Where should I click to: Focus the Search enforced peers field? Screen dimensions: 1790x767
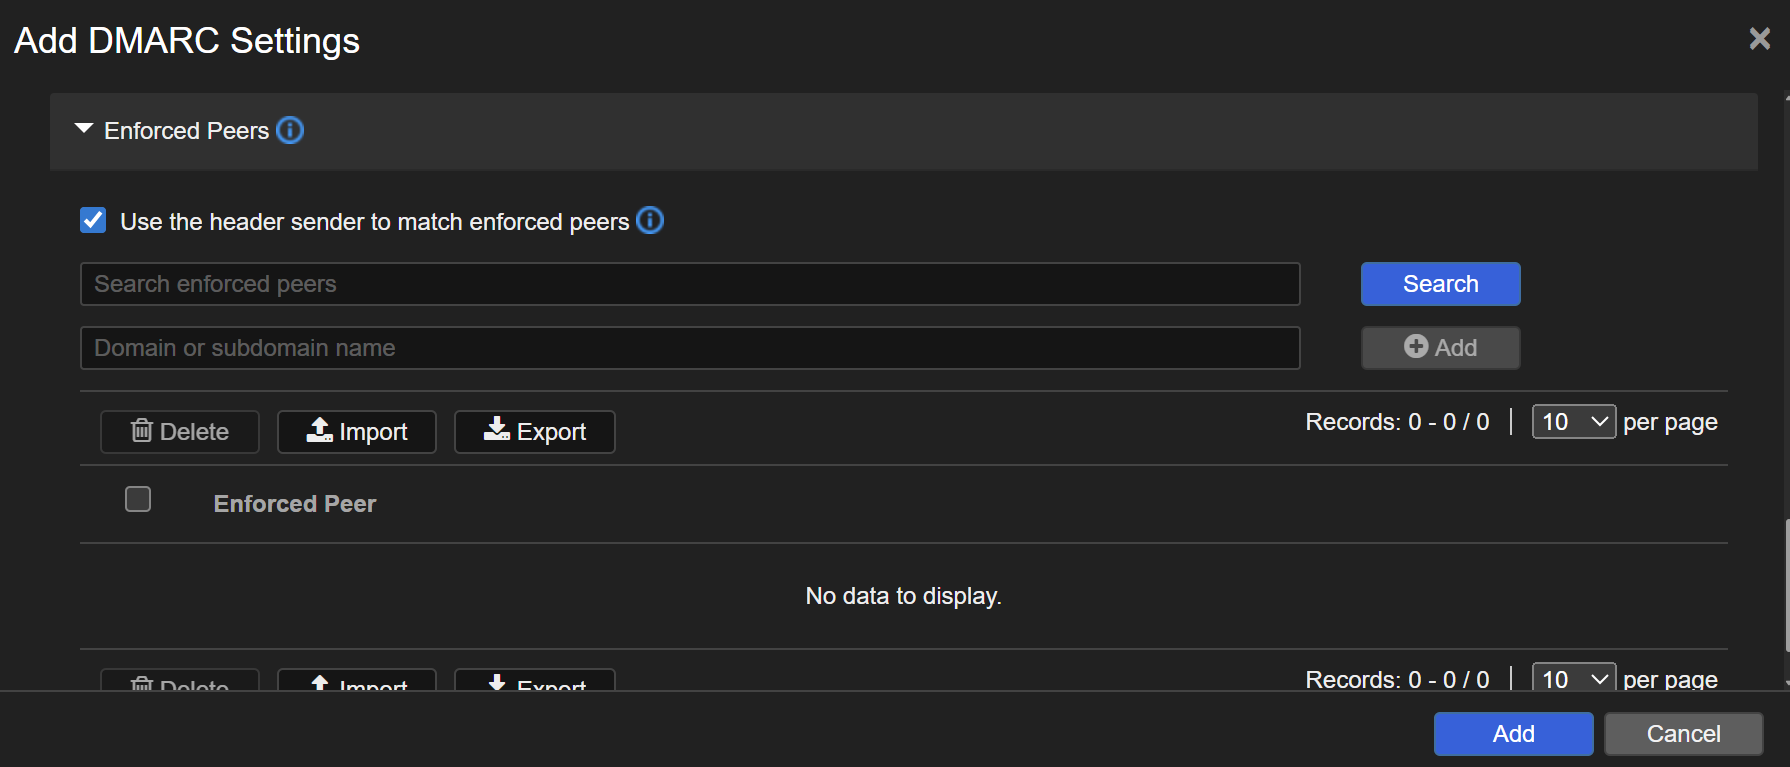point(690,284)
